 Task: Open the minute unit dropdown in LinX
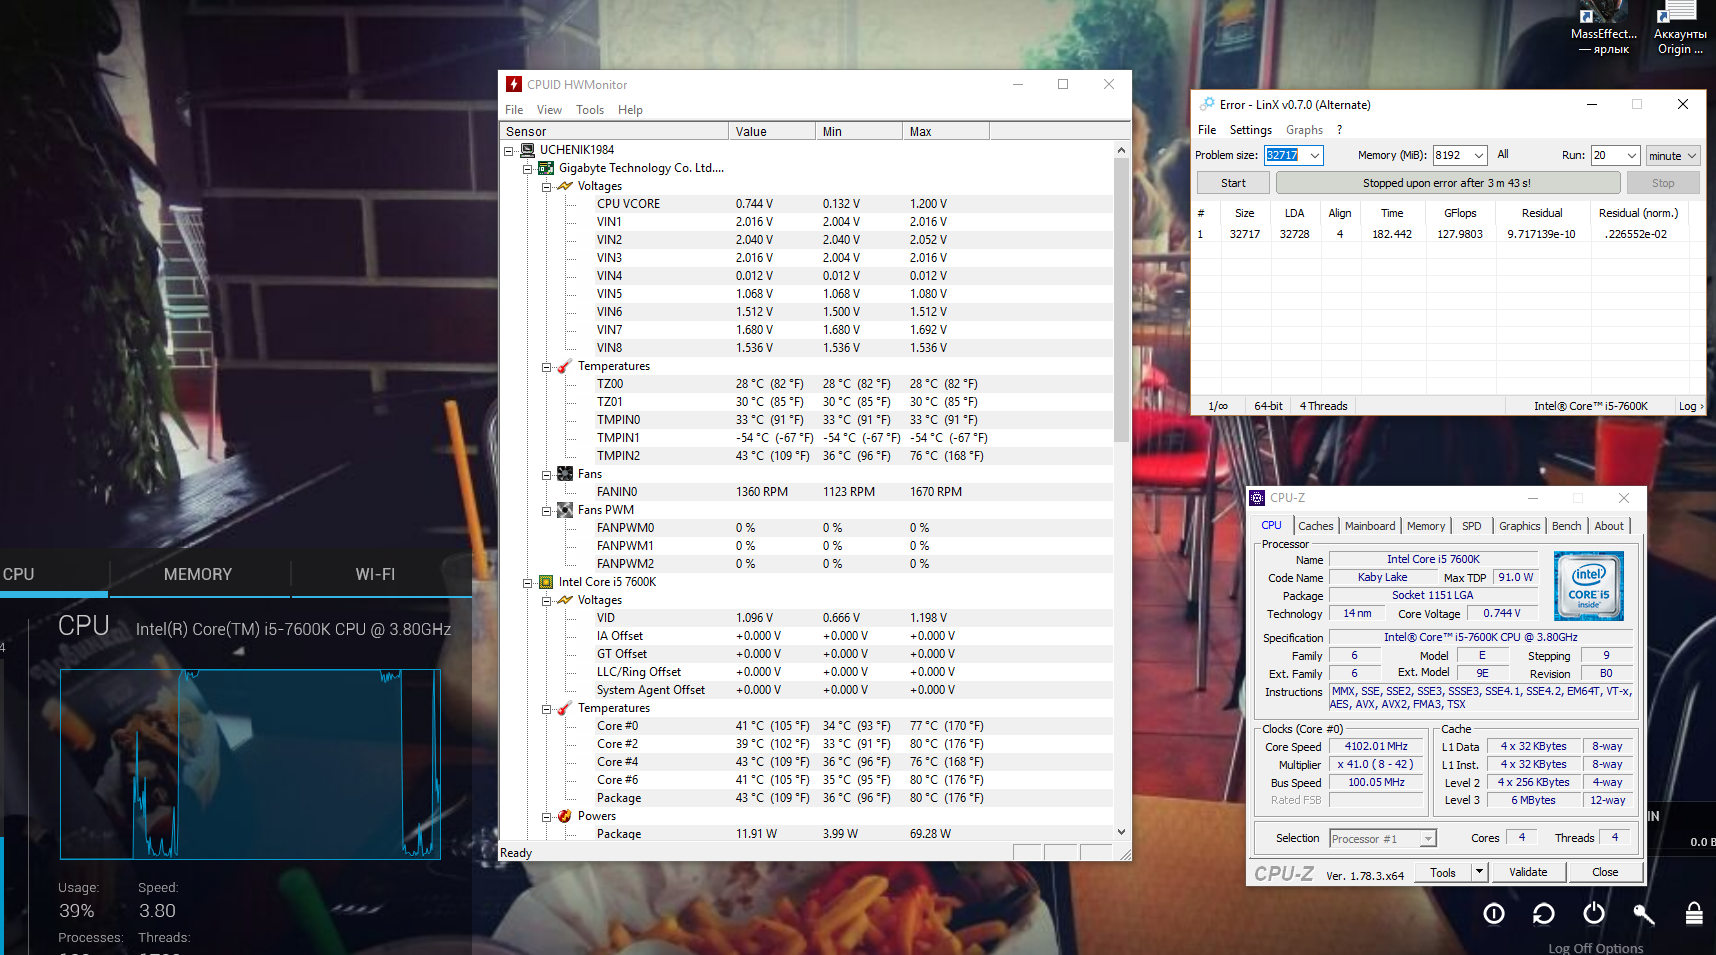tap(1673, 155)
